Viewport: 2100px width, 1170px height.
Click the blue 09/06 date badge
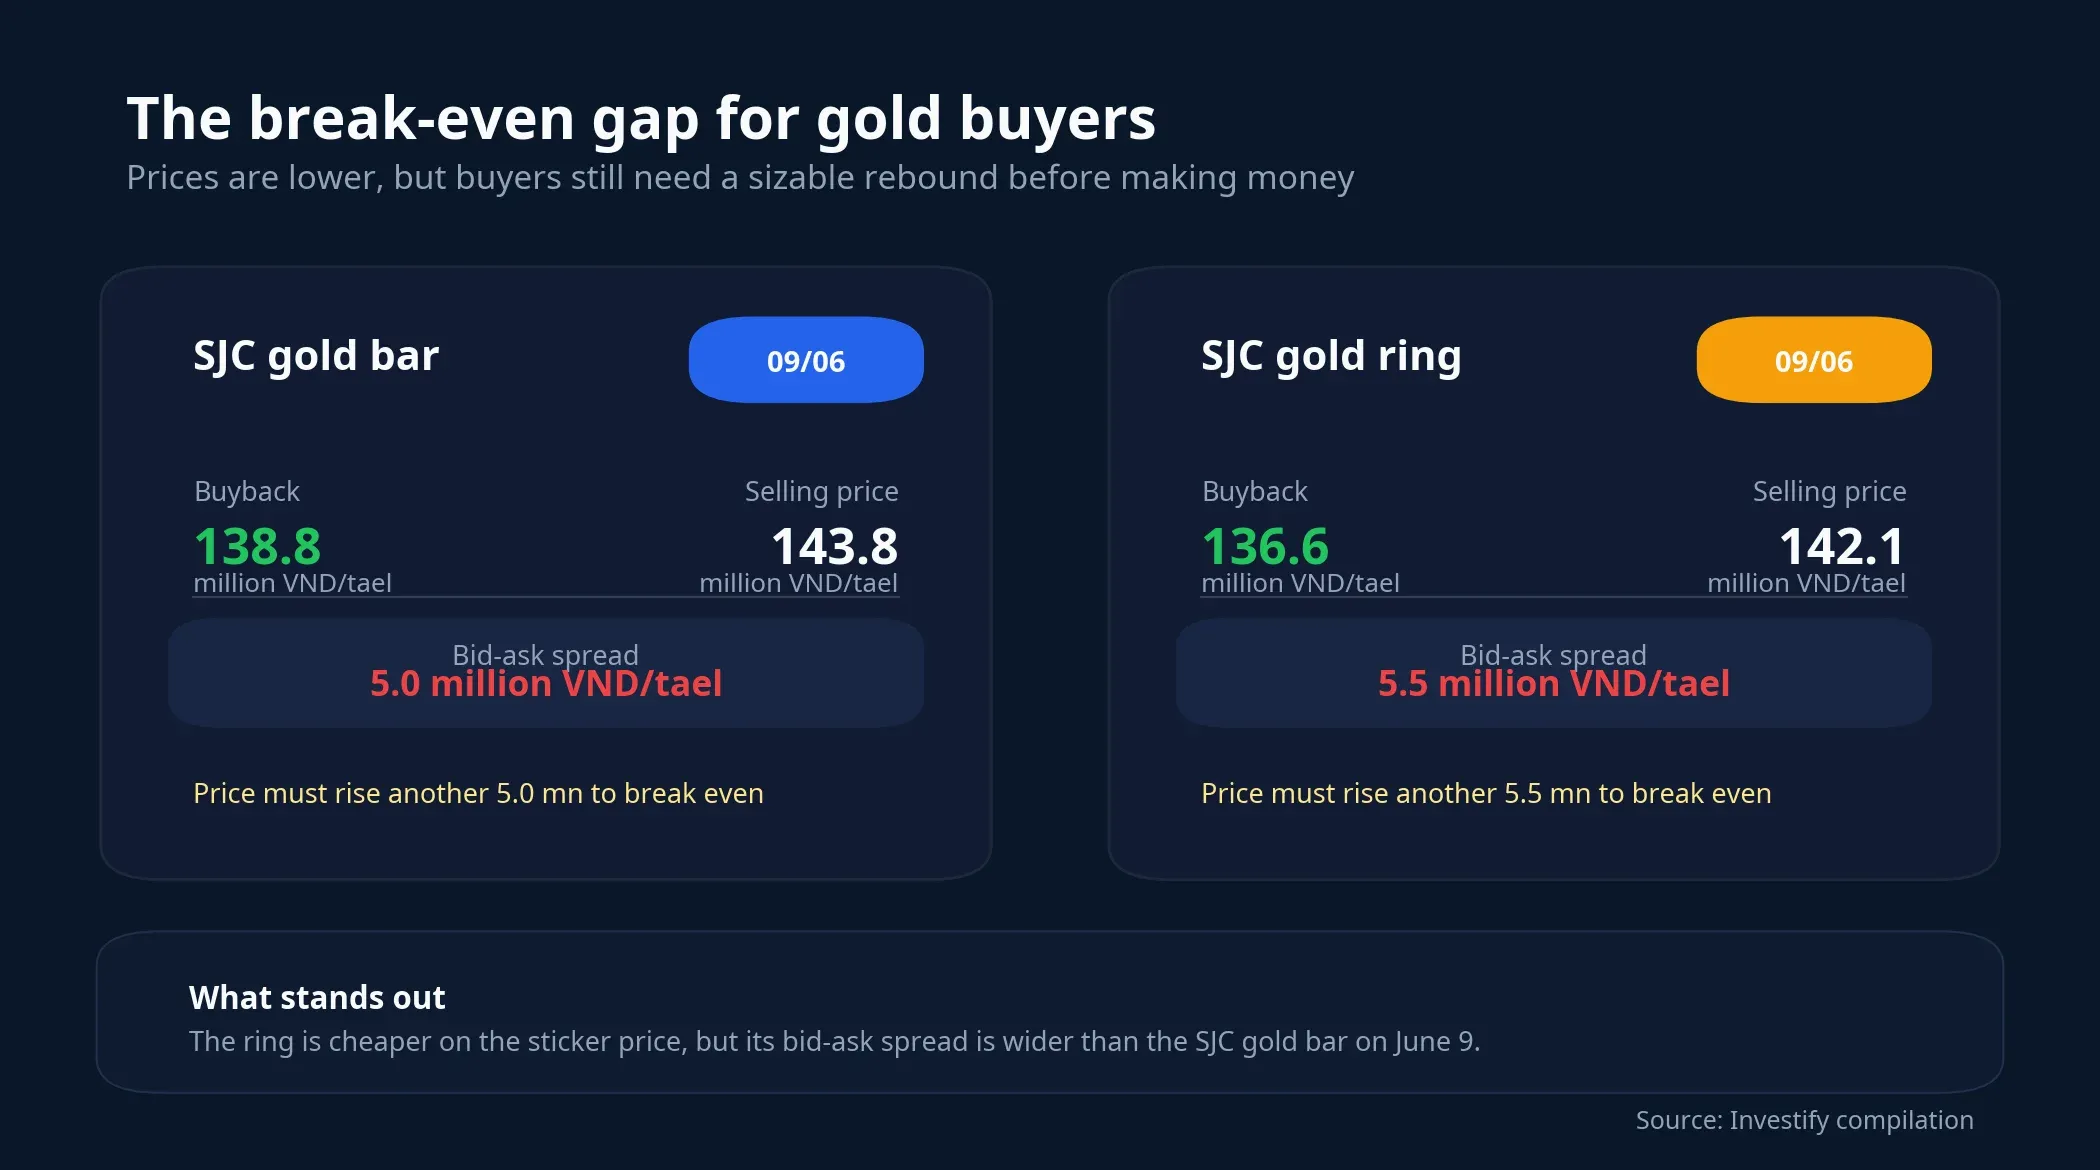click(806, 360)
